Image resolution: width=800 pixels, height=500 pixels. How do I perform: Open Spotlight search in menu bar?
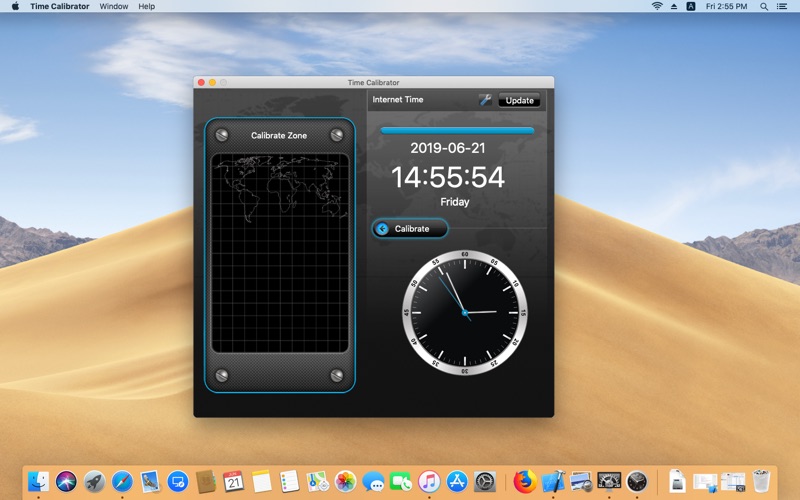764,6
